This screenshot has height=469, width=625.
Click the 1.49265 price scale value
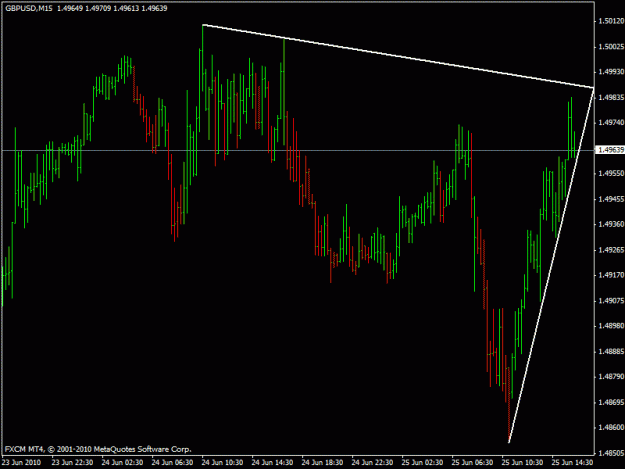(611, 250)
